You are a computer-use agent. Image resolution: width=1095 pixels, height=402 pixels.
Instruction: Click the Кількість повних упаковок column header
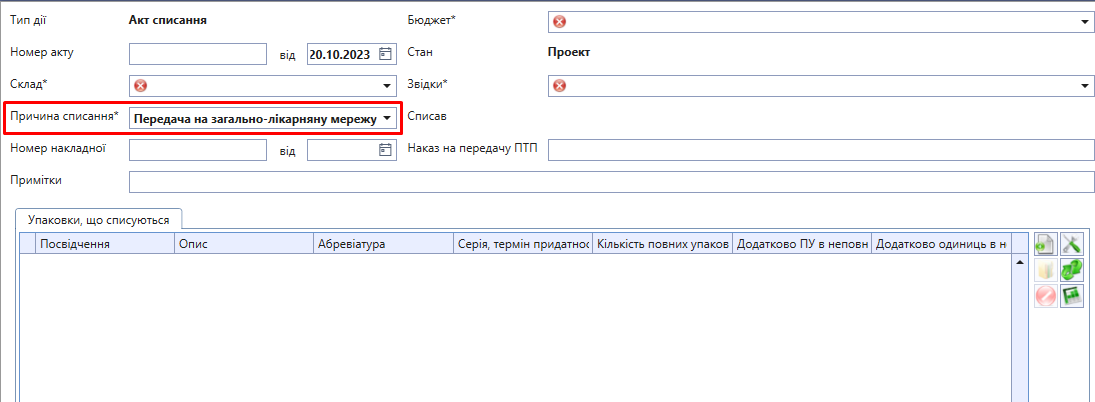tap(663, 244)
